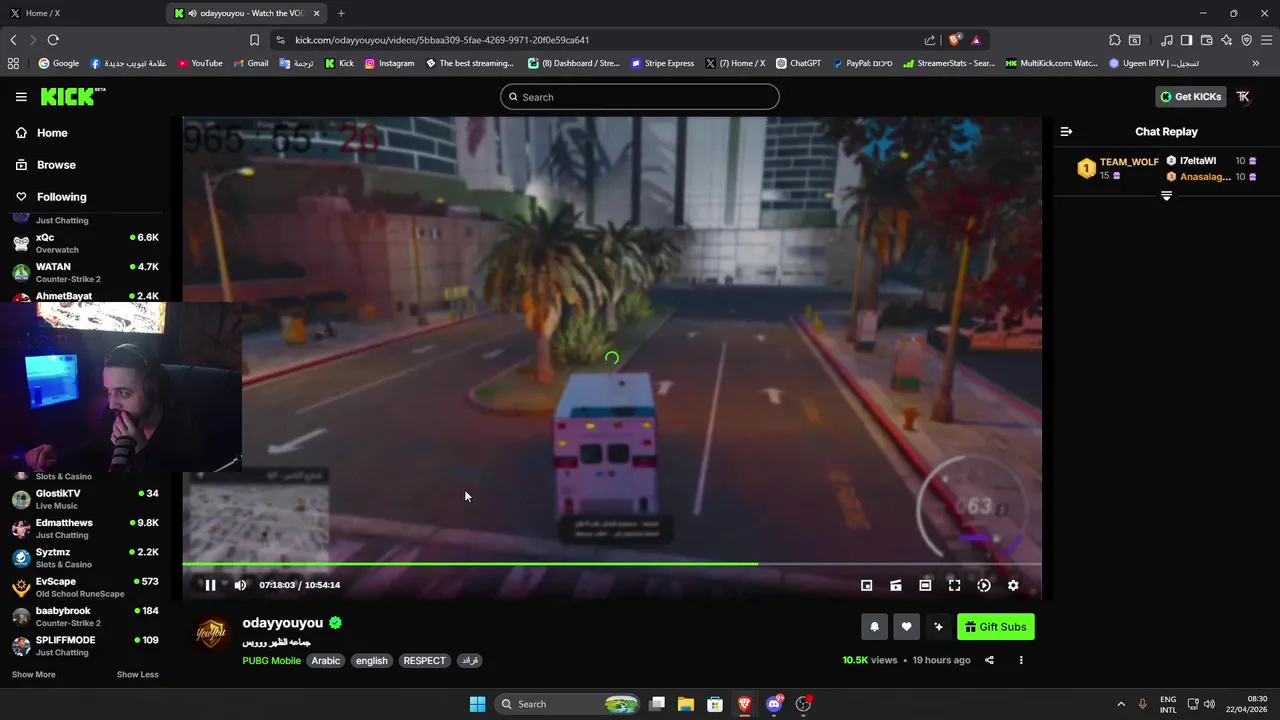Screen dimensions: 1280x720
Task: Share this video
Action: coord(989,660)
